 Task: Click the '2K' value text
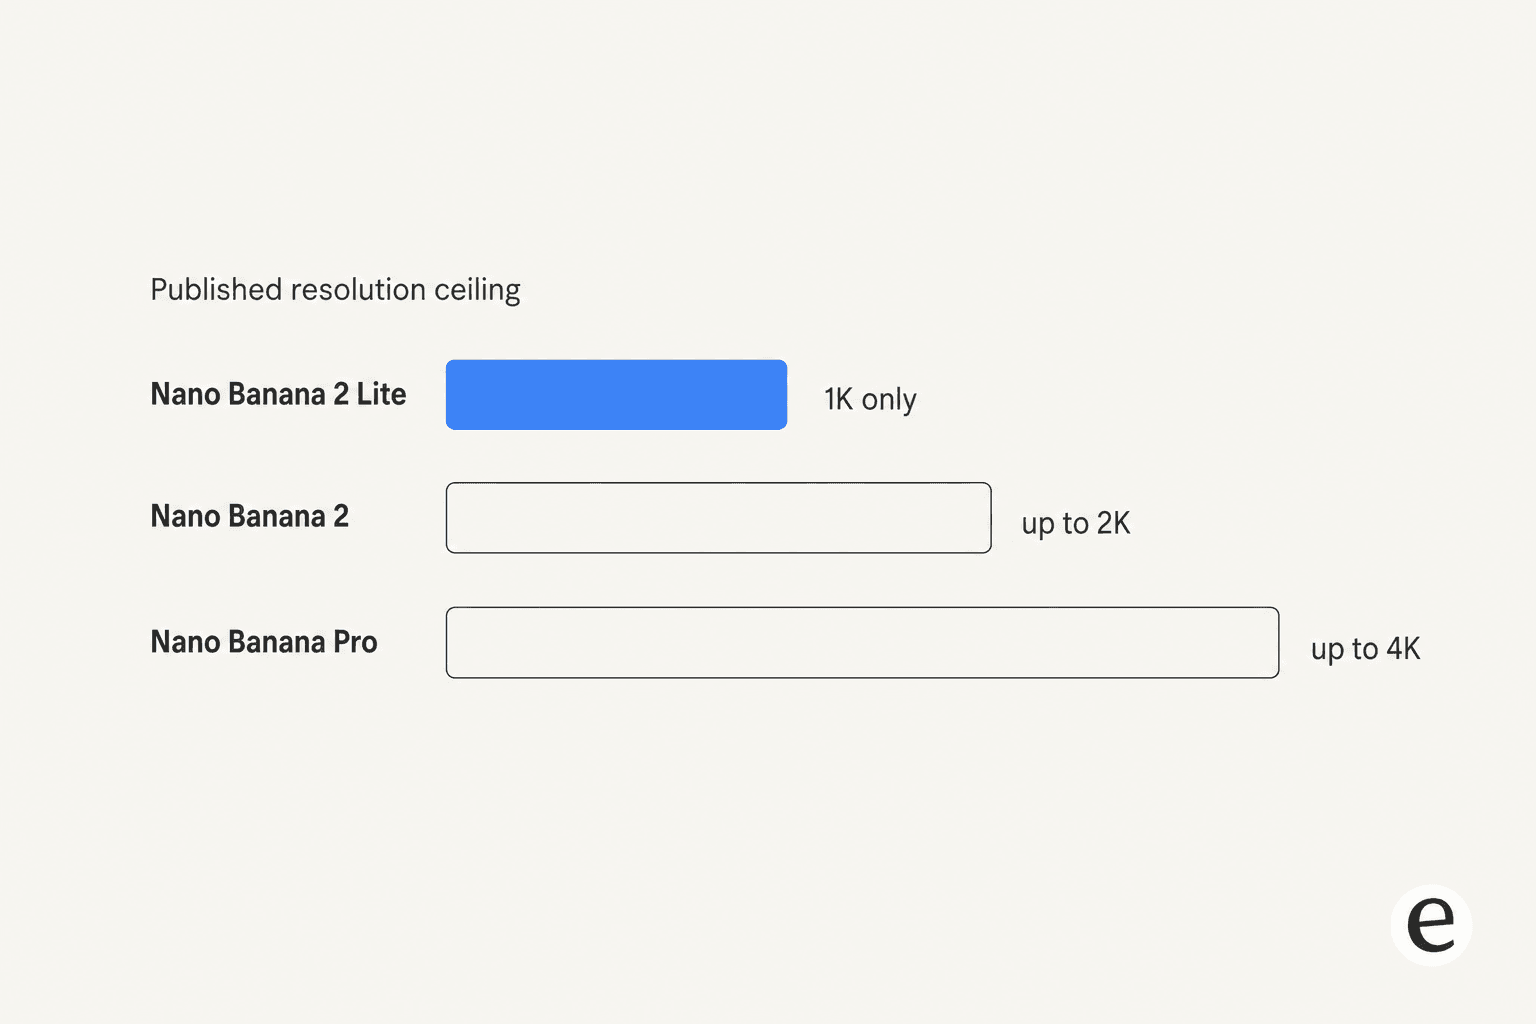coord(1113,523)
